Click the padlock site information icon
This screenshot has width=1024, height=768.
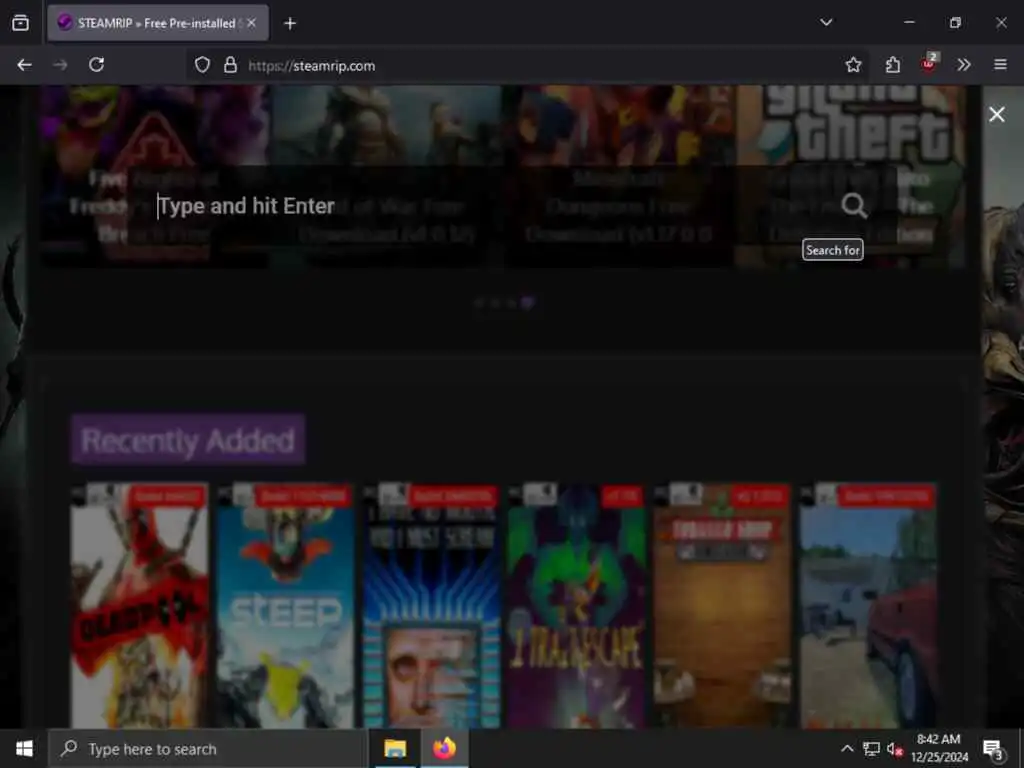tap(230, 65)
